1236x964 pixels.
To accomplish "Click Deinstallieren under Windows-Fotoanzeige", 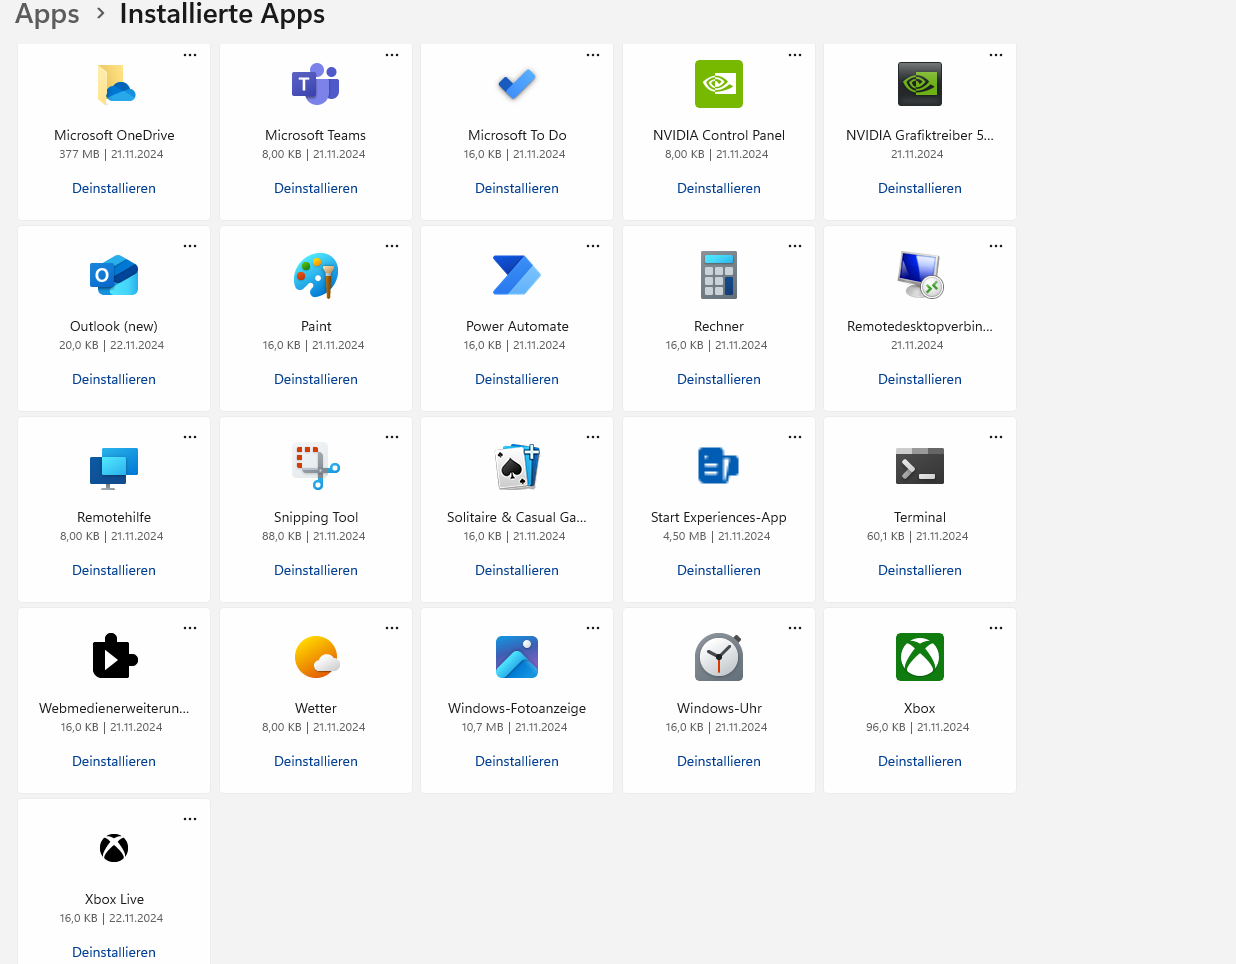I will 517,761.
